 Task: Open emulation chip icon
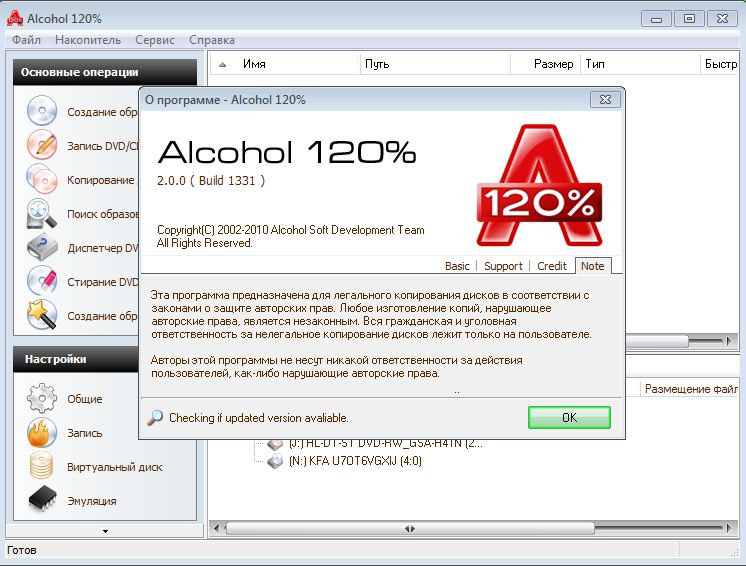click(42, 499)
